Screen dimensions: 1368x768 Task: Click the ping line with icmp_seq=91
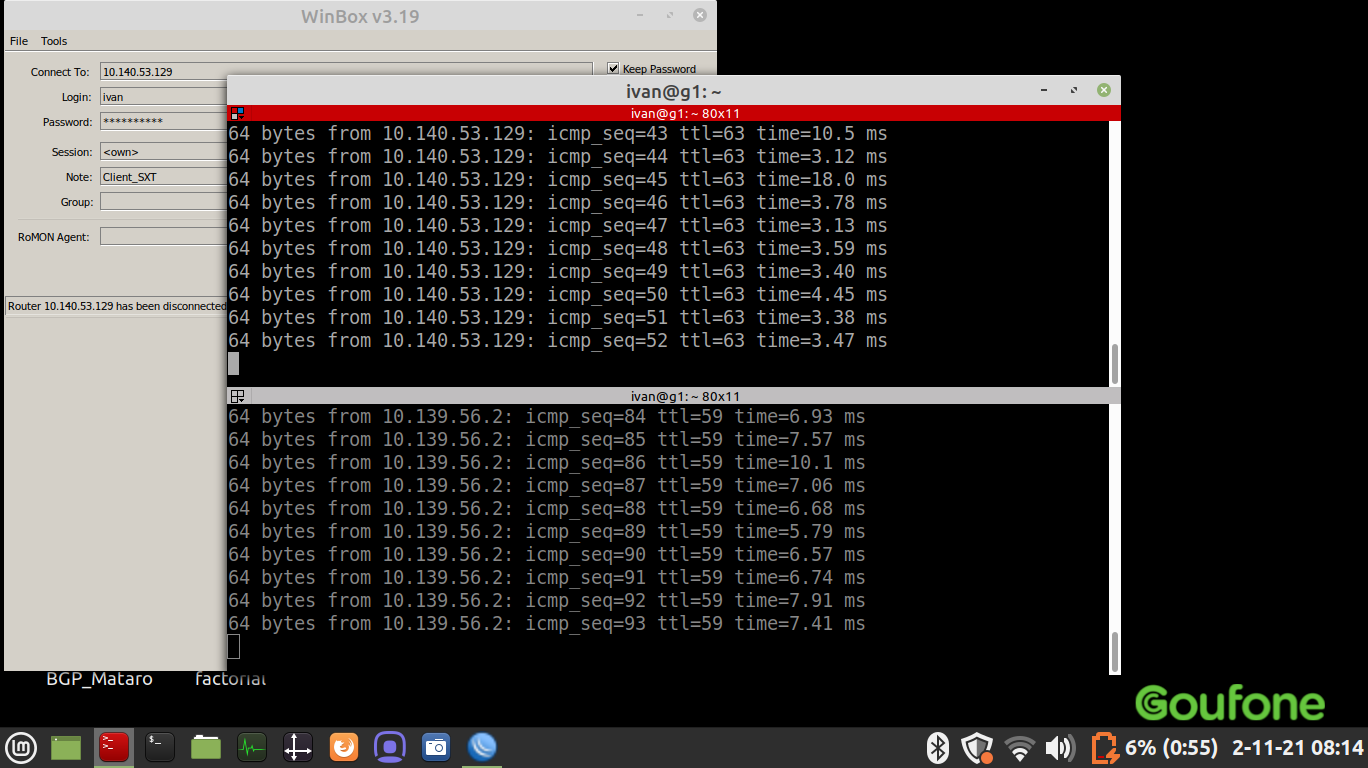point(547,578)
